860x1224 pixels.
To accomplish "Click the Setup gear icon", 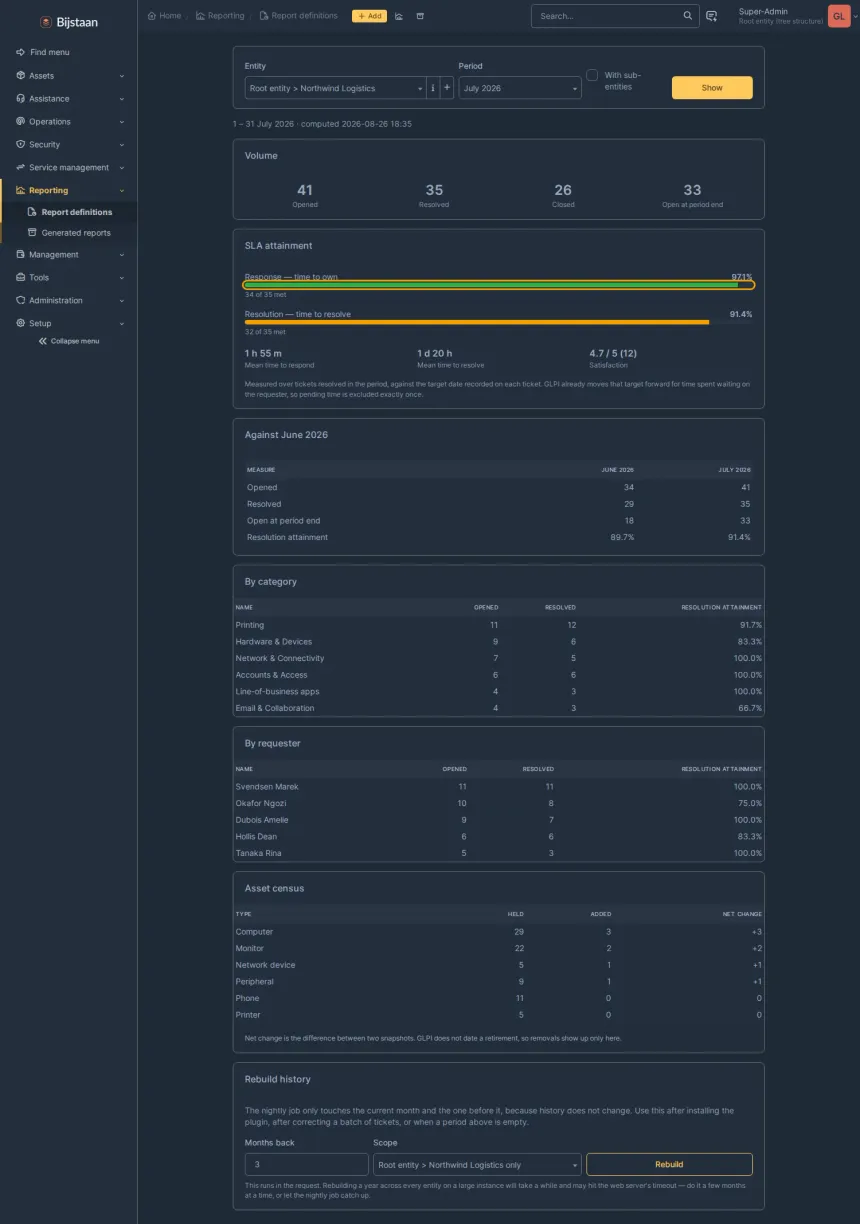I will click(20, 323).
